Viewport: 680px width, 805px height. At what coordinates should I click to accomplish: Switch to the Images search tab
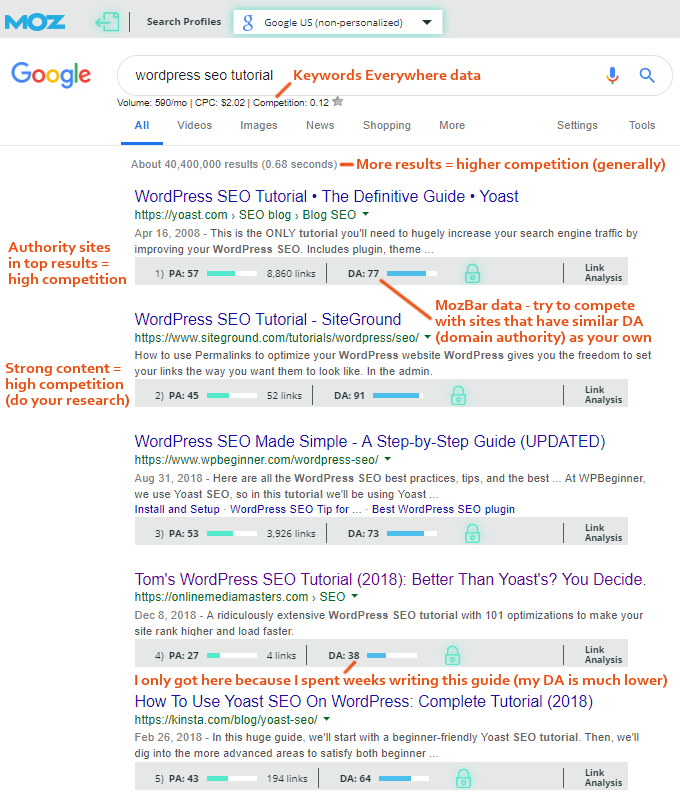pyautogui.click(x=259, y=125)
